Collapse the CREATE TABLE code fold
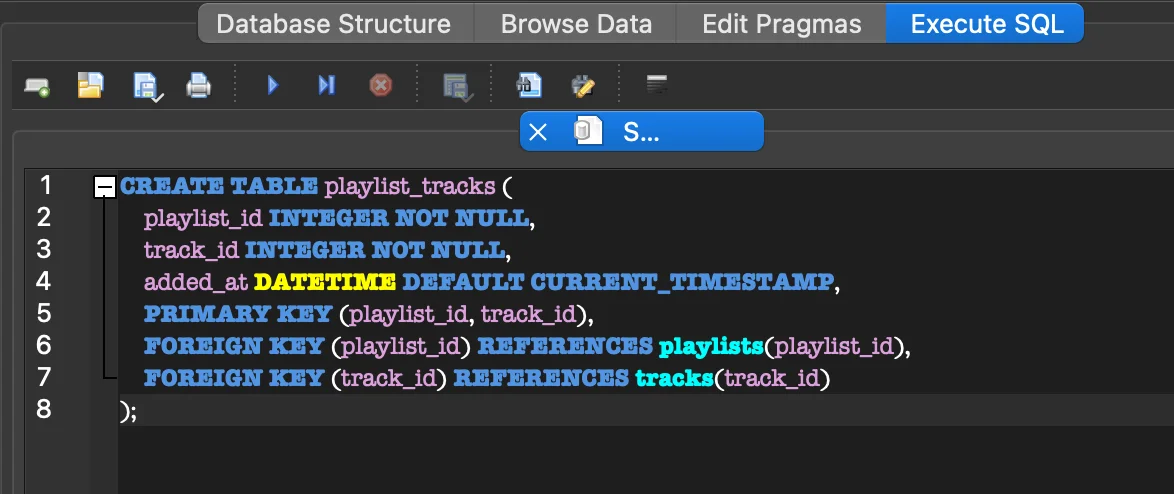The height and width of the screenshot is (494, 1174). (x=105, y=186)
